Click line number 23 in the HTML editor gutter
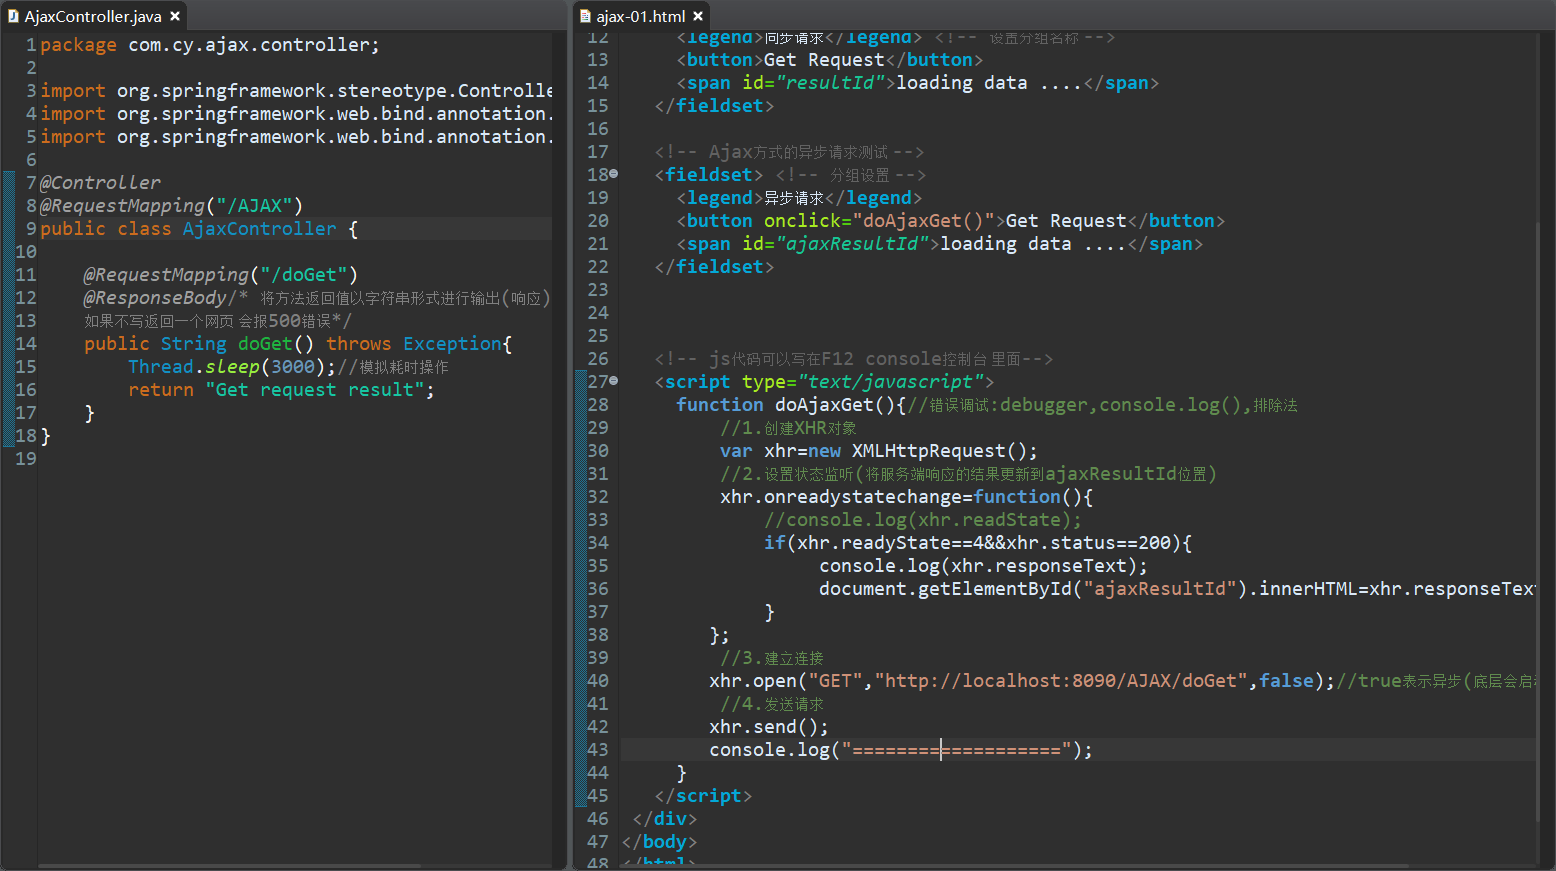The width and height of the screenshot is (1556, 871). point(598,290)
